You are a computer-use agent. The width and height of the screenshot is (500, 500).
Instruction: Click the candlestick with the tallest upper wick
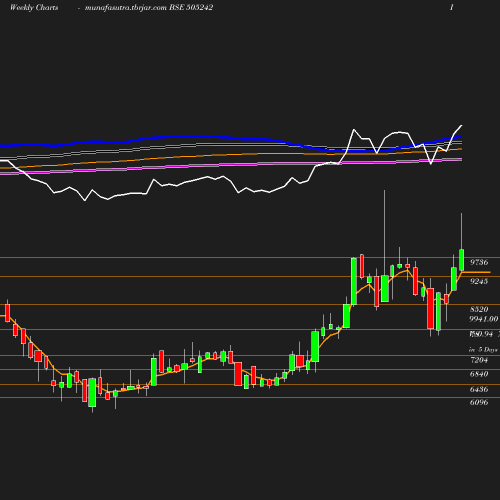pyautogui.click(x=385, y=288)
